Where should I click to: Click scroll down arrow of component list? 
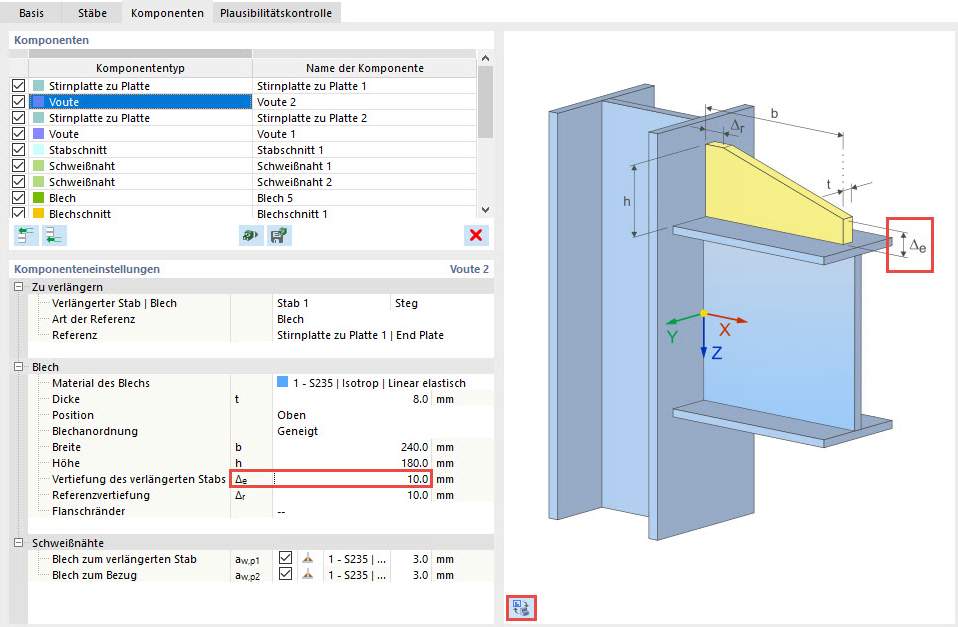[x=486, y=210]
